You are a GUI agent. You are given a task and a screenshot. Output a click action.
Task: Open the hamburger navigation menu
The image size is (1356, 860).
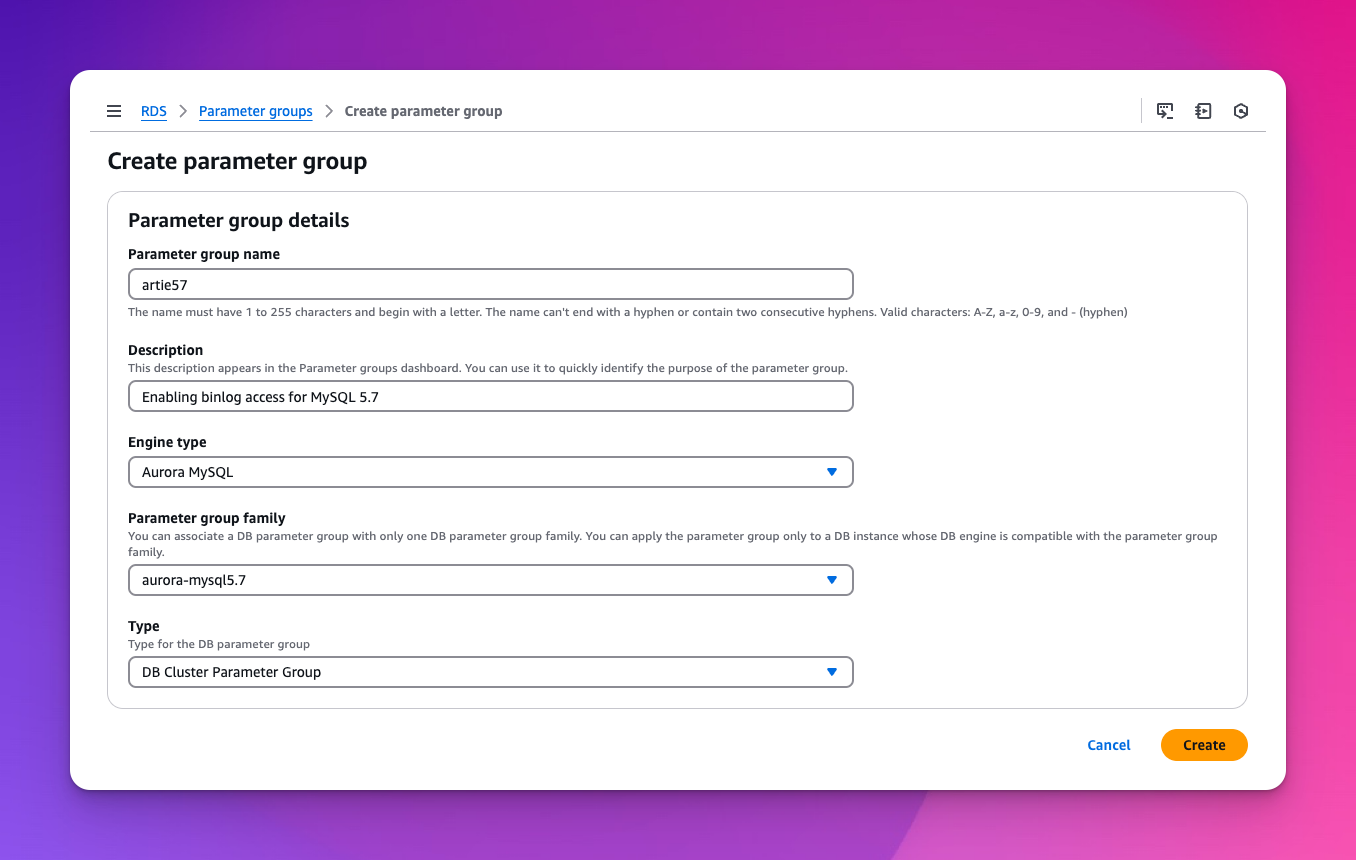114,111
